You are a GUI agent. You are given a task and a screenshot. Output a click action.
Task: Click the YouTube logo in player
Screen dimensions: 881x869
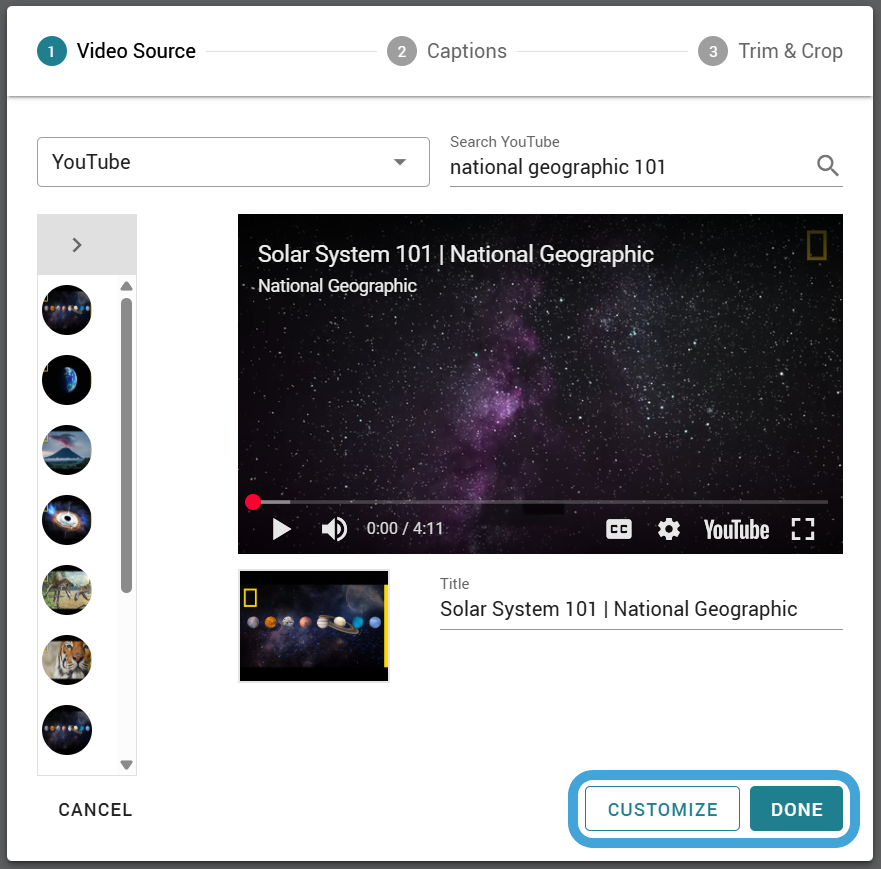736,530
